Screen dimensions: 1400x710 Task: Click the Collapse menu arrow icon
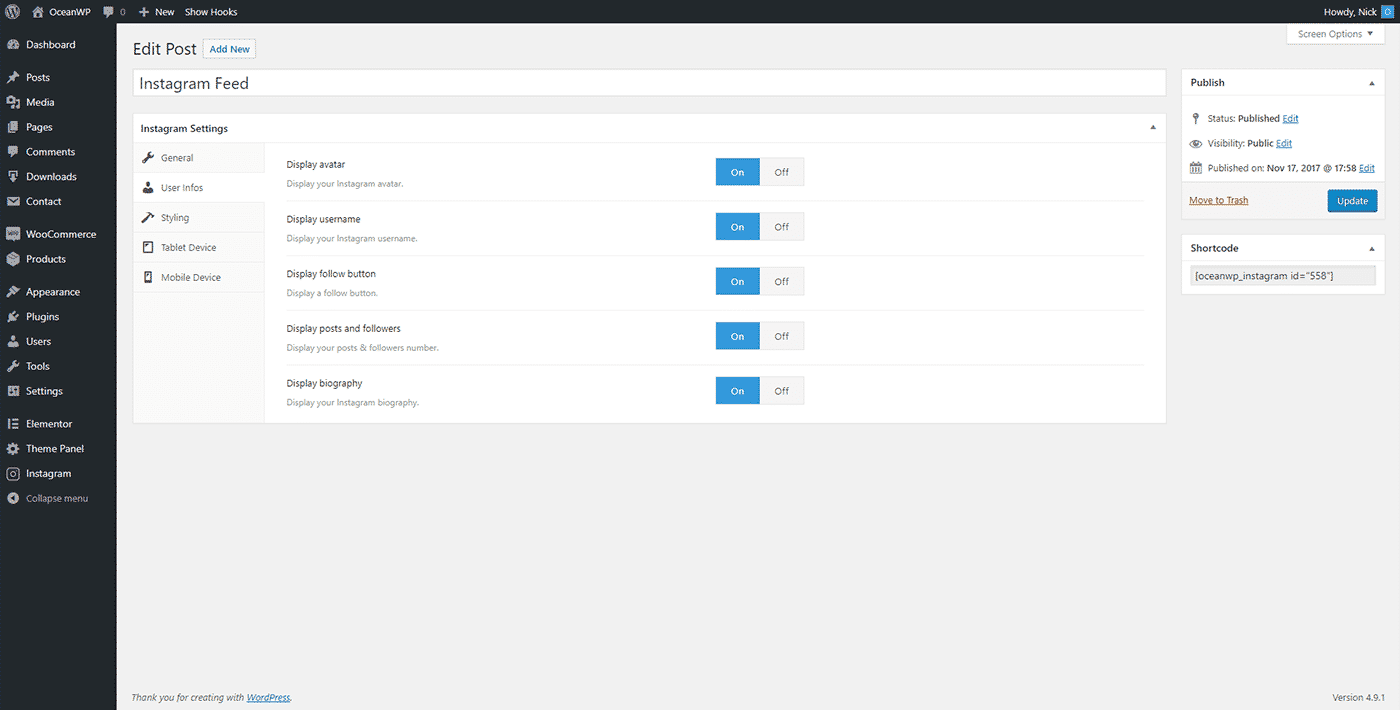pyautogui.click(x=13, y=498)
